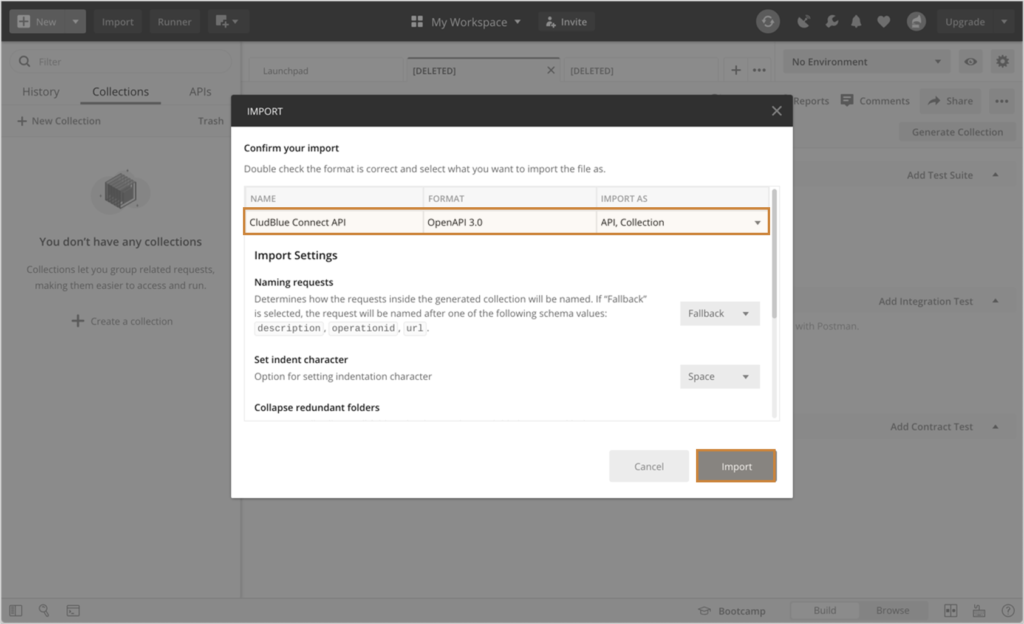Image resolution: width=1024 pixels, height=624 pixels.
Task: Open the capture requests satellite icon
Action: [x=804, y=22]
